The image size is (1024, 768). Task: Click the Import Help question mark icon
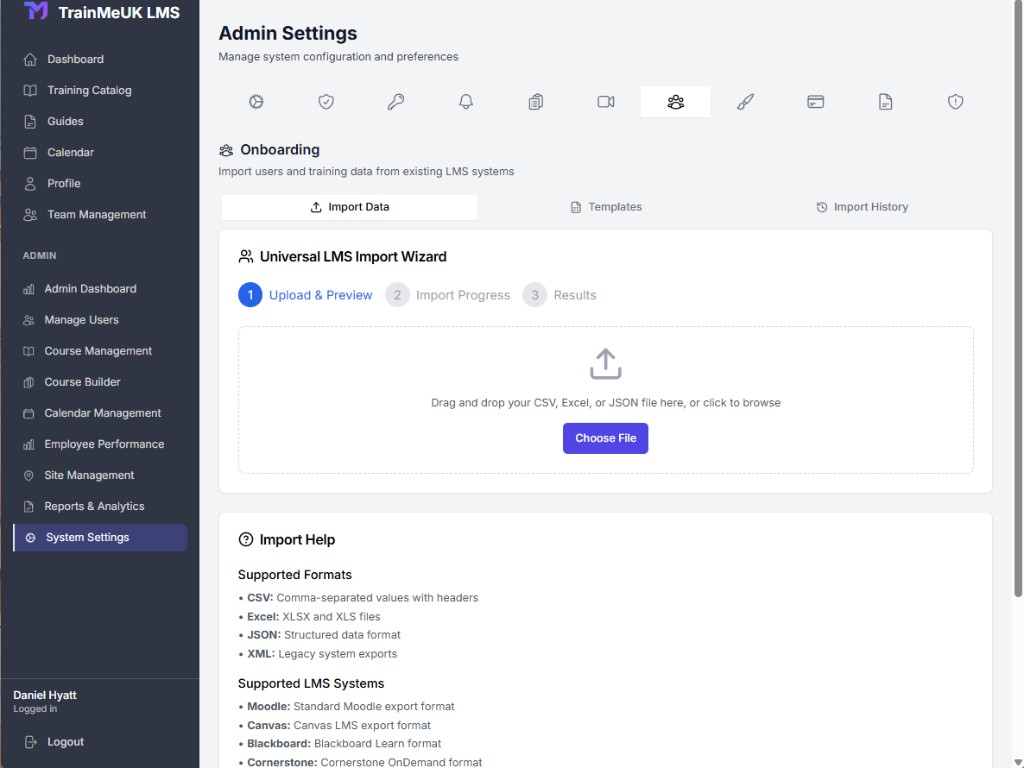[246, 539]
